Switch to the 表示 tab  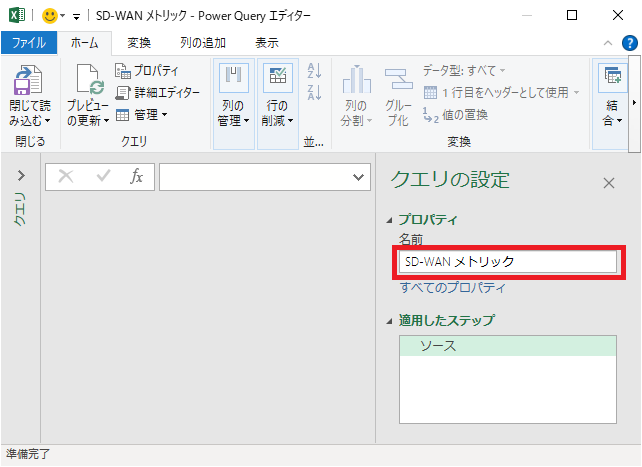pos(267,43)
